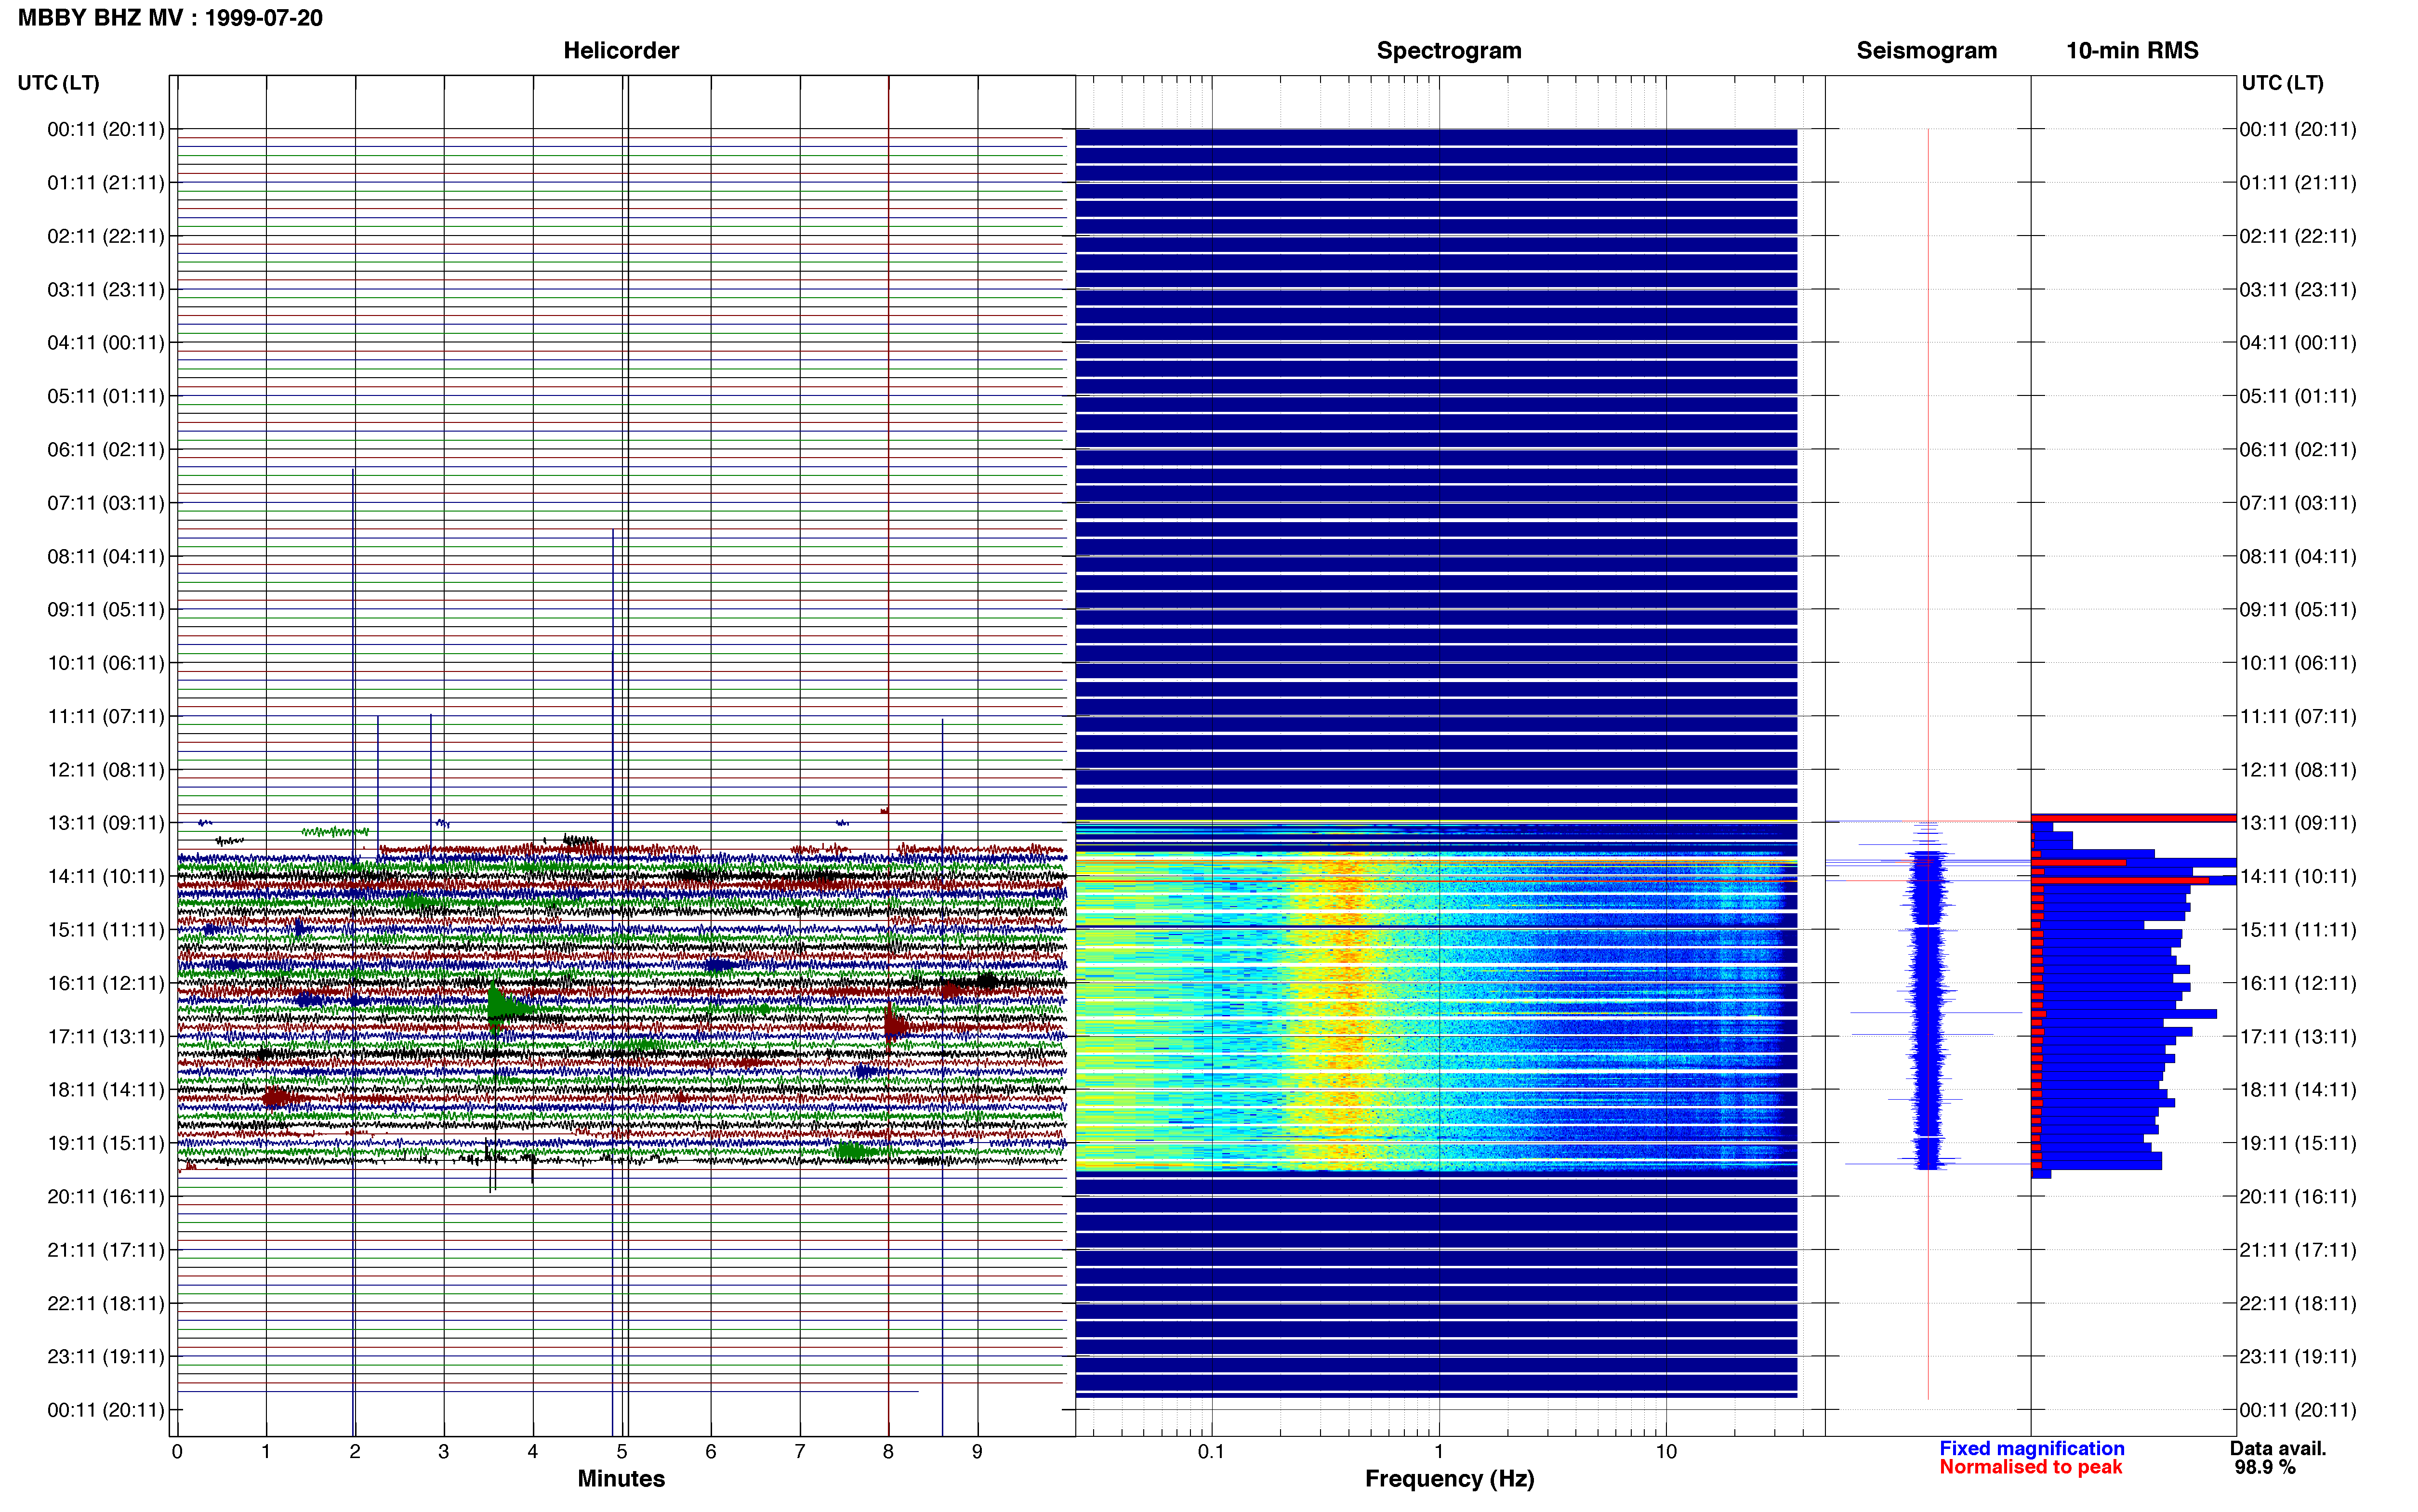
Task: Click the left axis label '03:11 (23:11)'
Action: pyautogui.click(x=106, y=289)
